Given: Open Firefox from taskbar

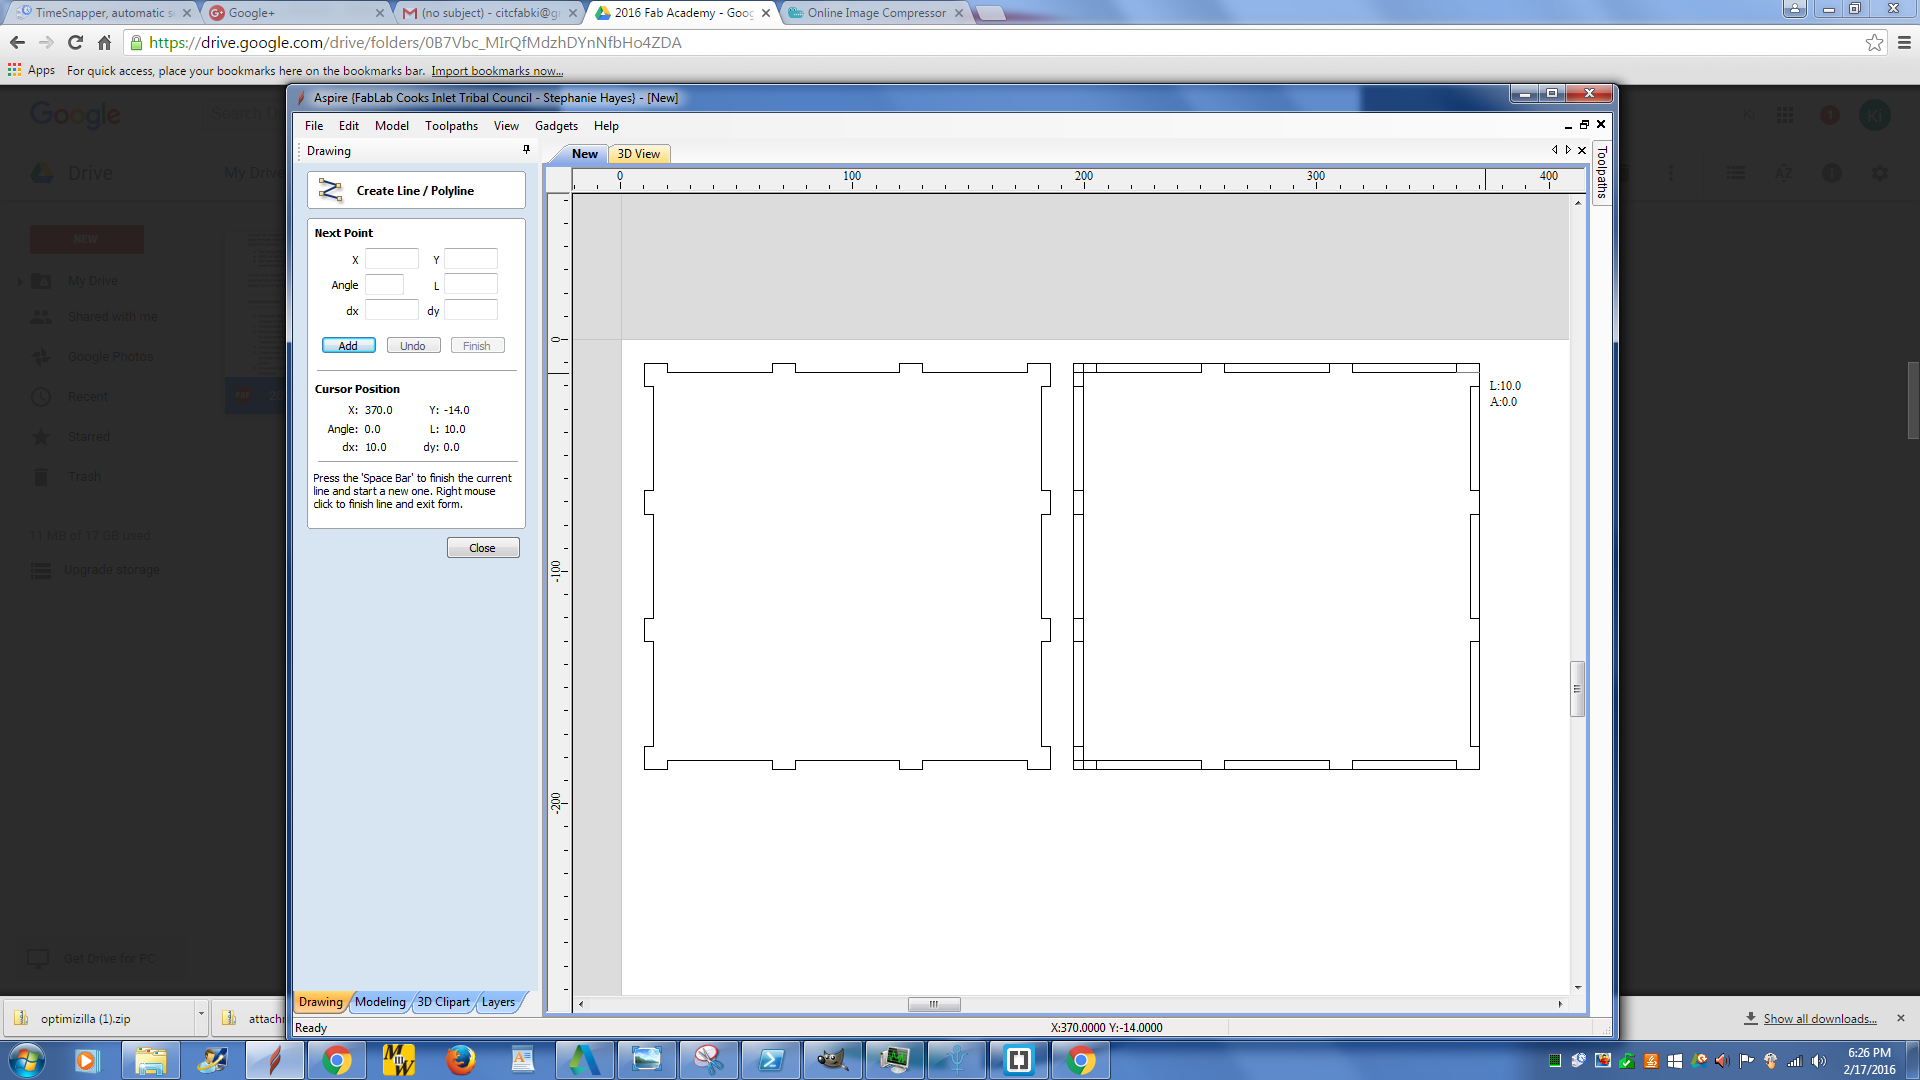Looking at the screenshot, I should click(x=460, y=1060).
